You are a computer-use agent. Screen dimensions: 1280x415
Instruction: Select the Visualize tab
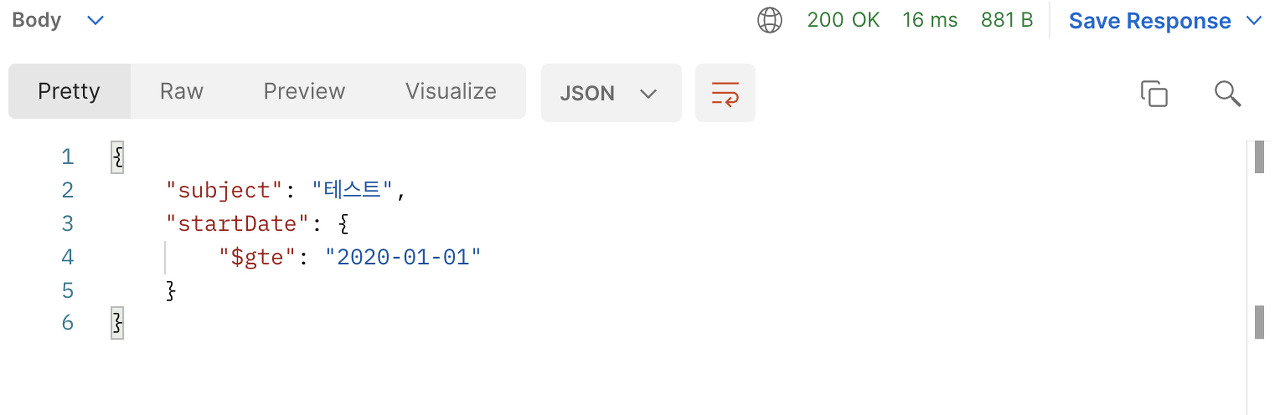pyautogui.click(x=451, y=91)
